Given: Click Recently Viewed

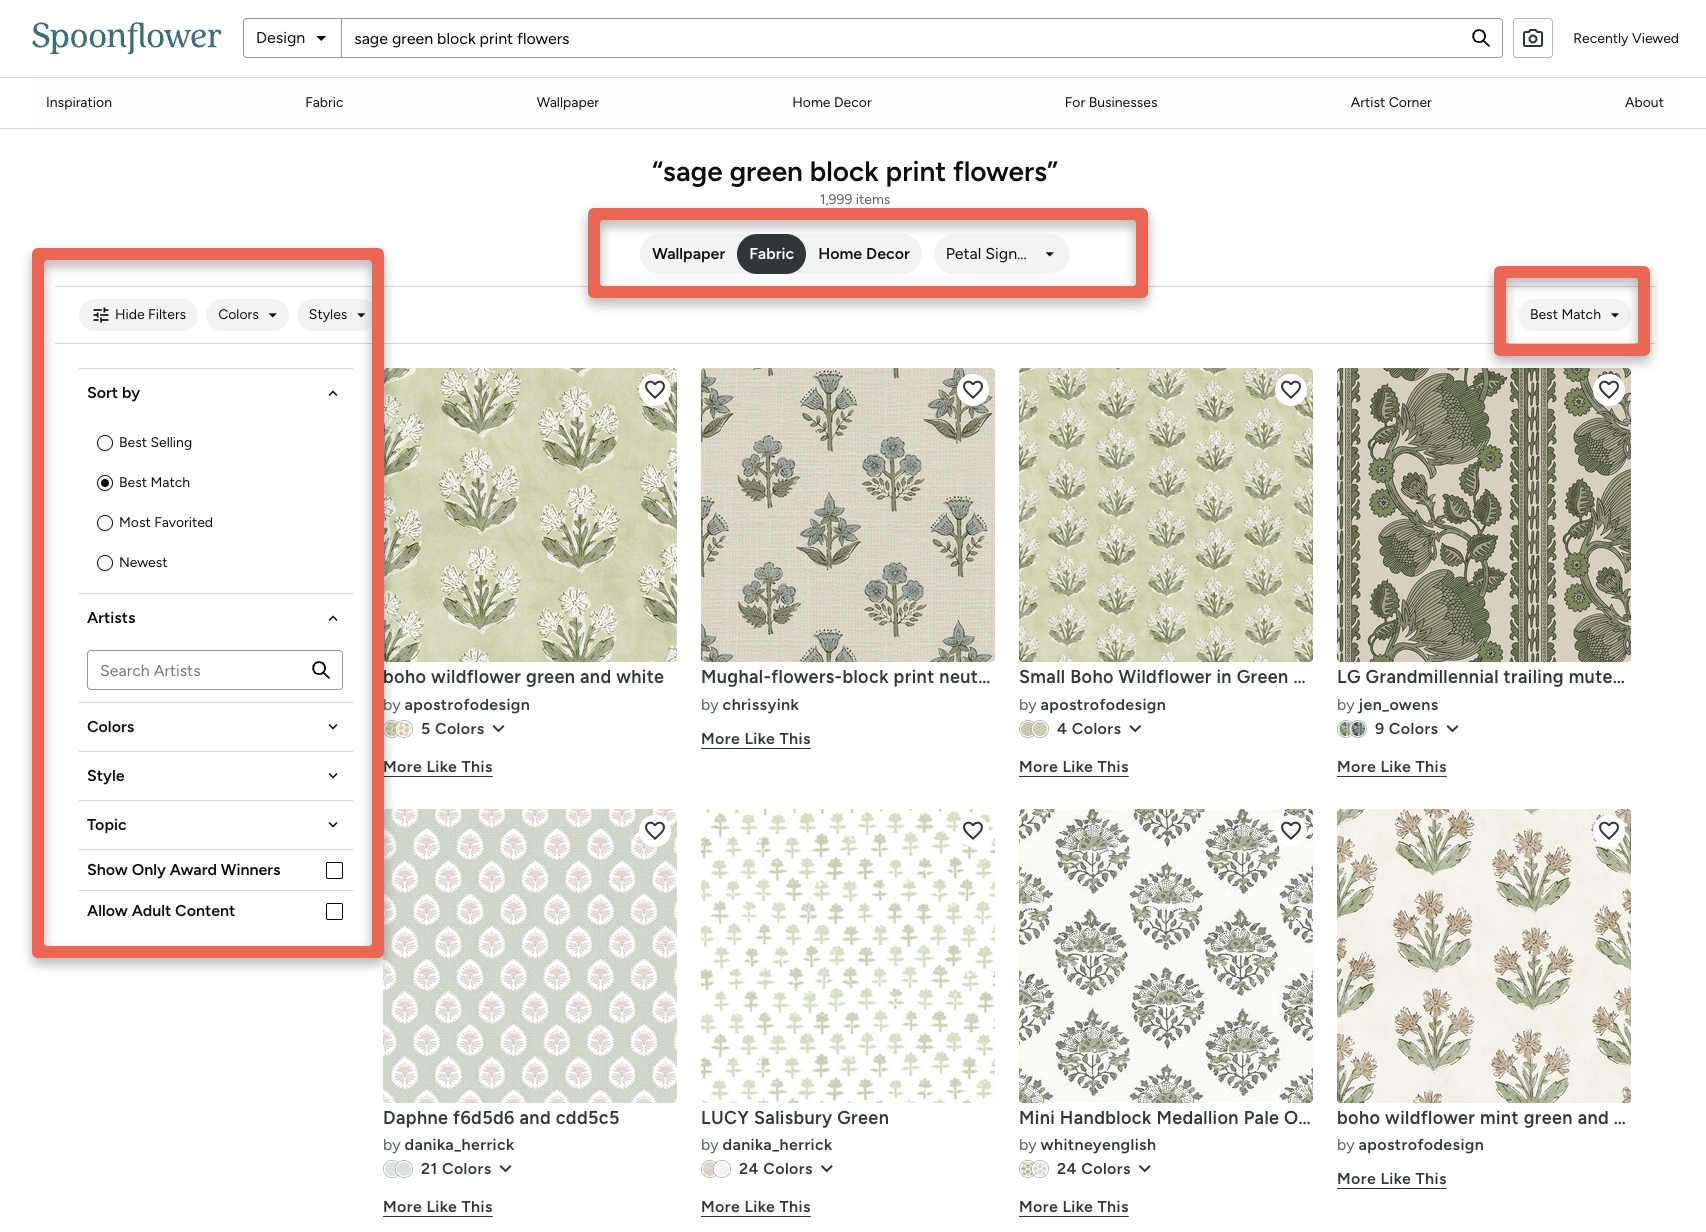Looking at the screenshot, I should (1625, 38).
